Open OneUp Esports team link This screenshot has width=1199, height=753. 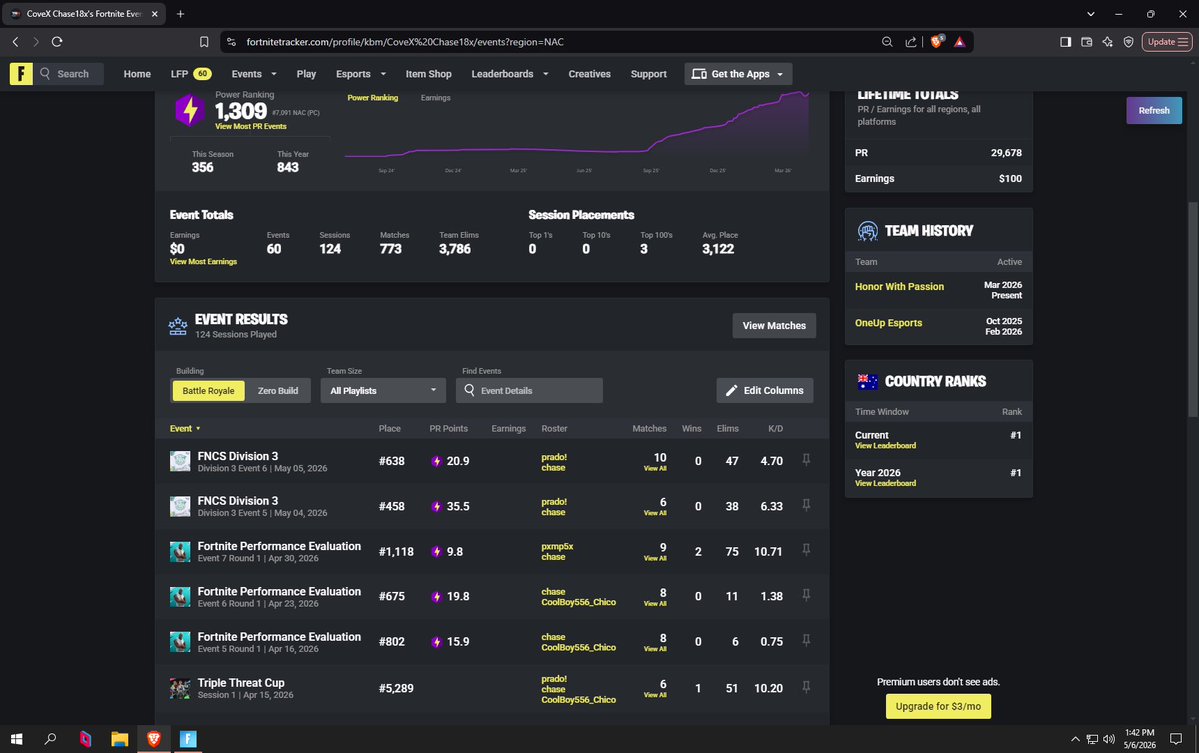coord(888,323)
